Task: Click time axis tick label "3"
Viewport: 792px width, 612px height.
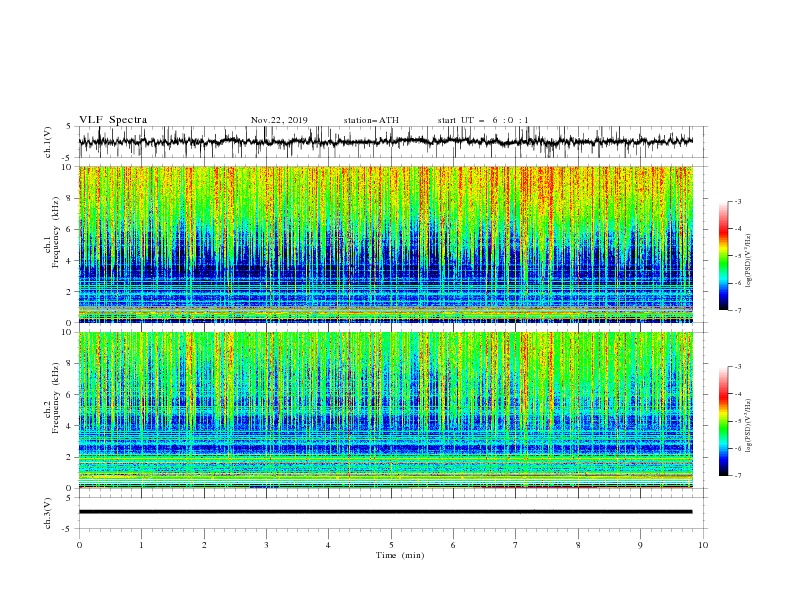Action: (266, 545)
